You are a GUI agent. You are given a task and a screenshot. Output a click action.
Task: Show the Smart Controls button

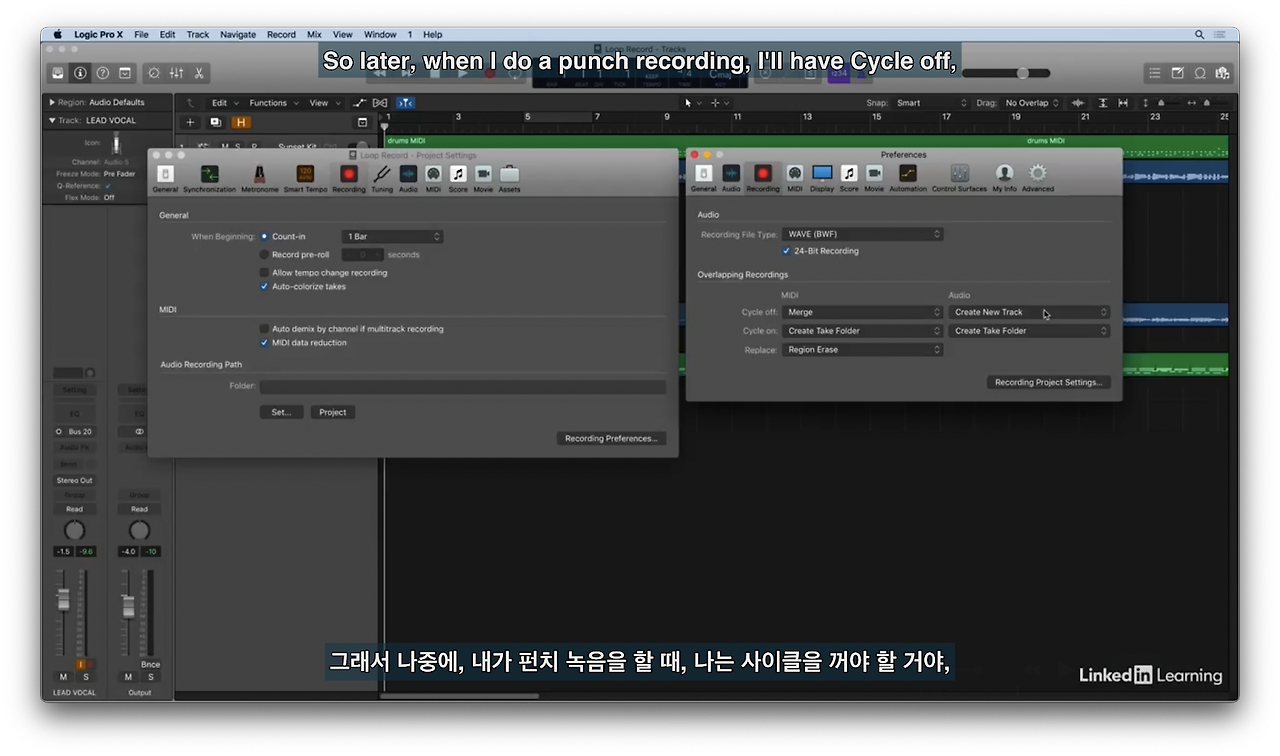153,73
